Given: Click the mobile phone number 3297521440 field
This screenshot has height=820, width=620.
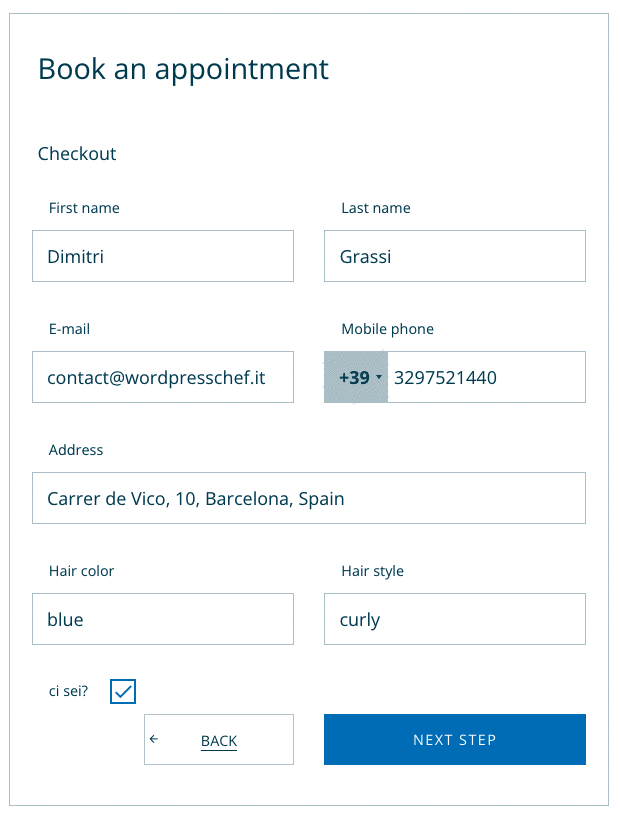Looking at the screenshot, I should [485, 378].
